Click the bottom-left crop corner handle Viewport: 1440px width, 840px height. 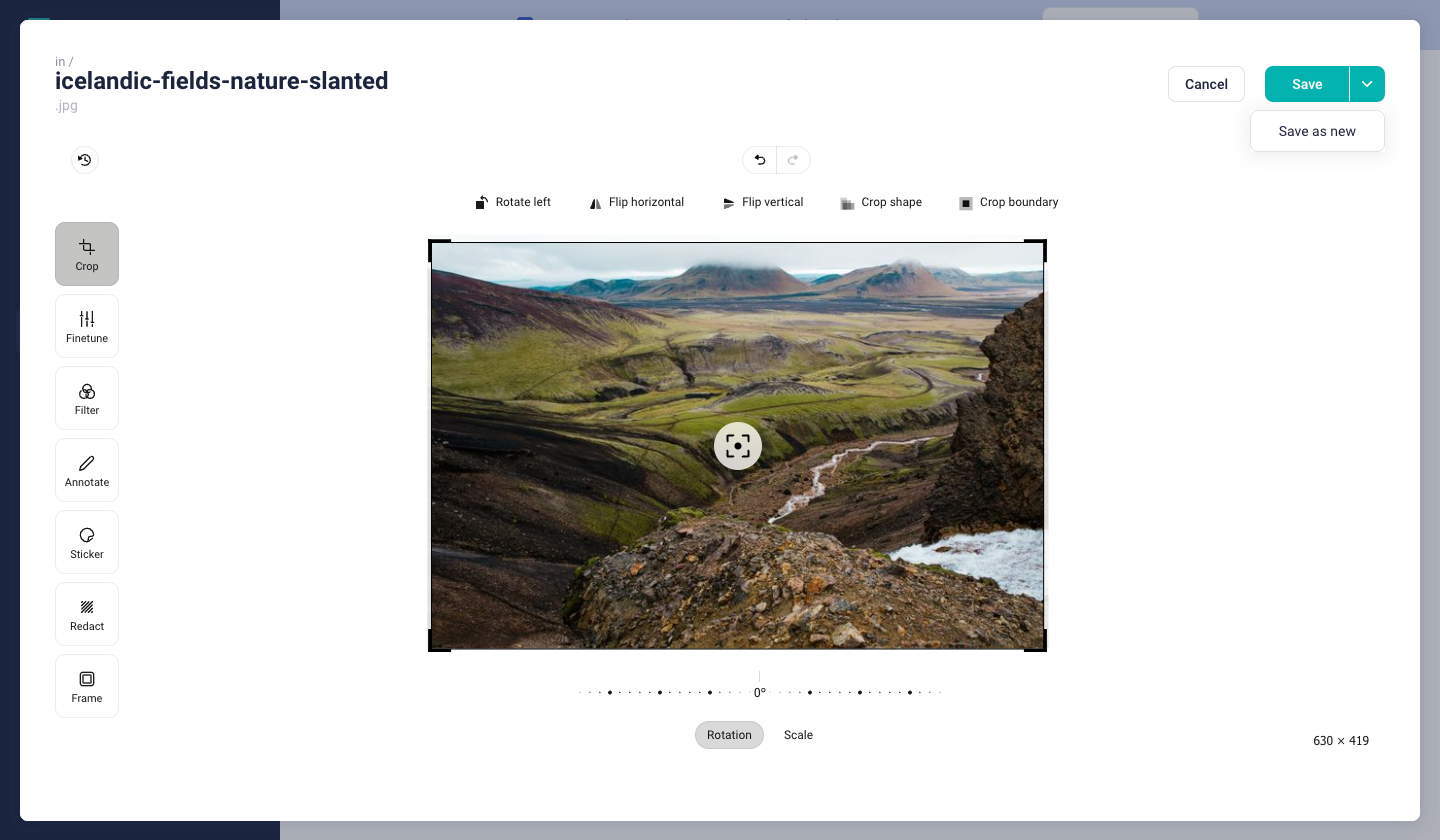click(438, 642)
